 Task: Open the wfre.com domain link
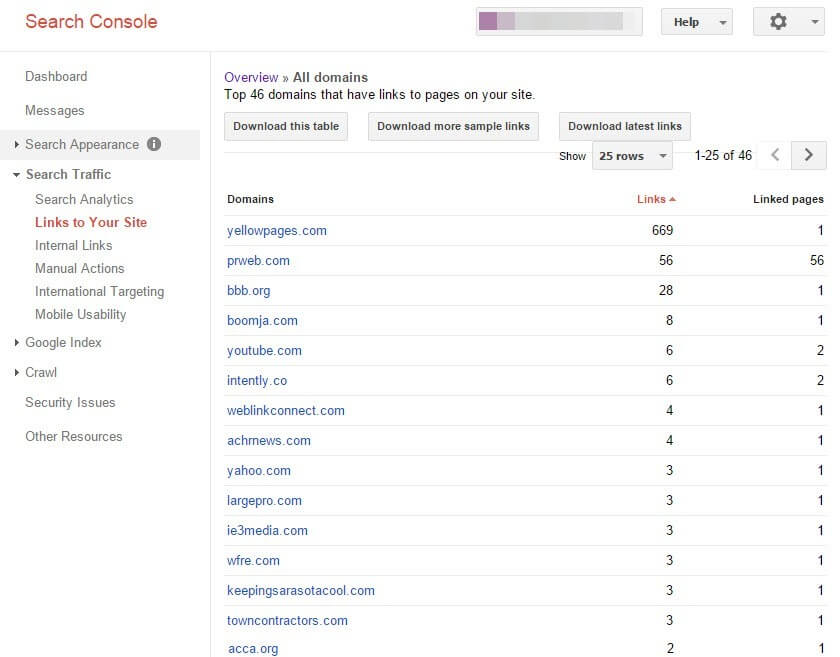click(253, 561)
